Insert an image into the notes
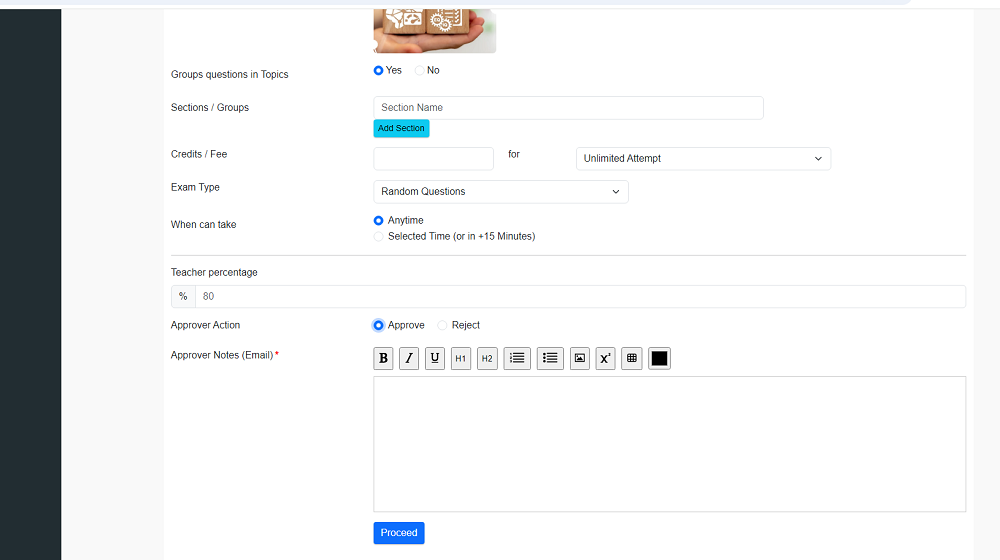This screenshot has height=560, width=1000. [580, 358]
